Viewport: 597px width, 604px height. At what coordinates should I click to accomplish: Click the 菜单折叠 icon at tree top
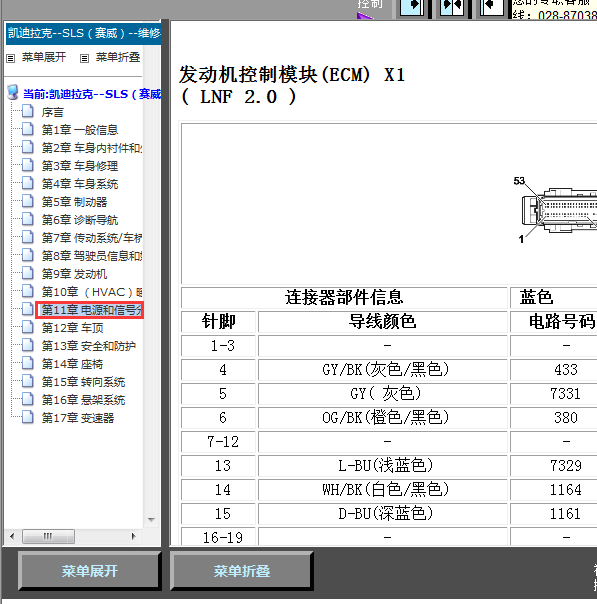pos(84,58)
